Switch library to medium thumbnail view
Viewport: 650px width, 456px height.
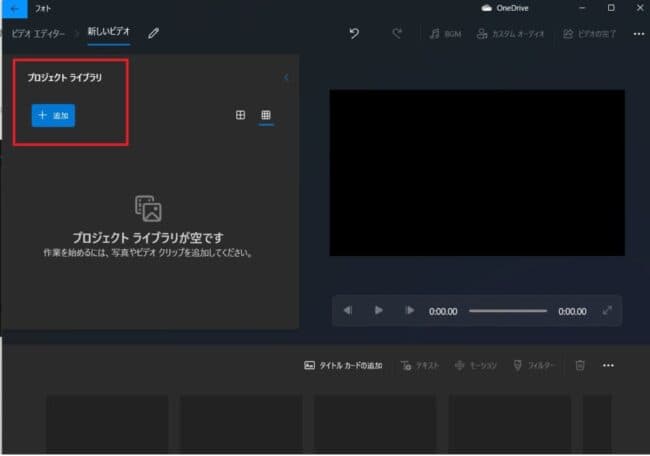240,115
